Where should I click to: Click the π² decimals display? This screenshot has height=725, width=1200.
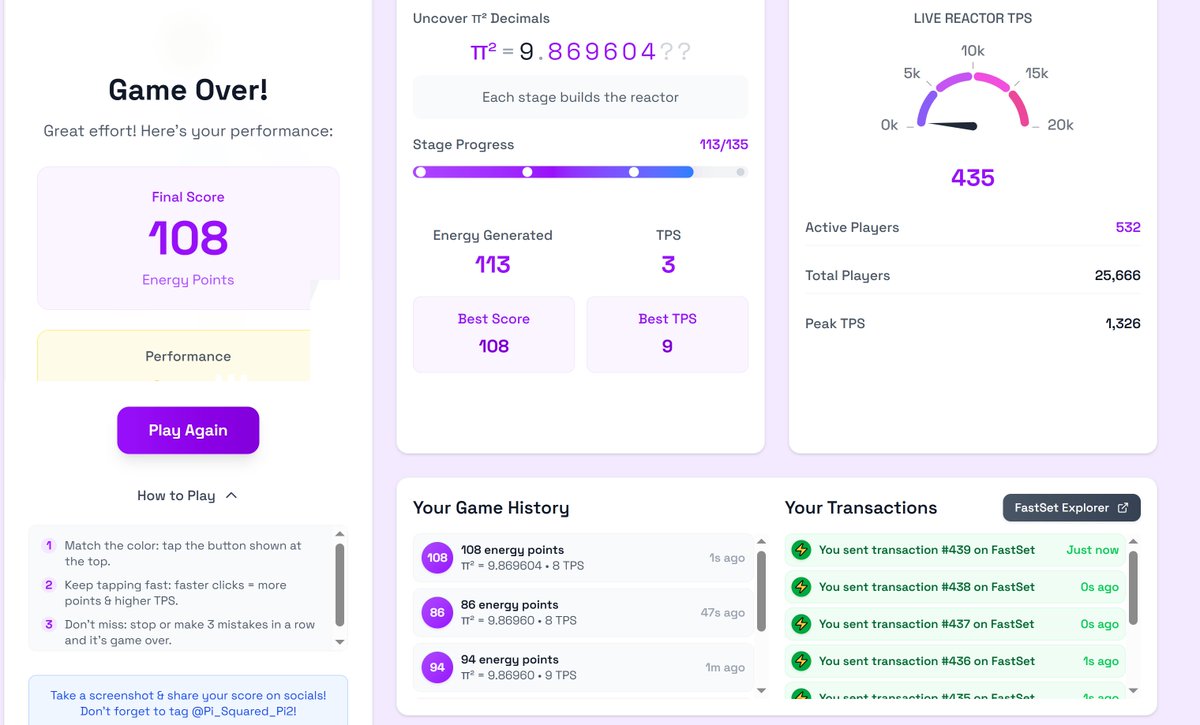tap(580, 52)
